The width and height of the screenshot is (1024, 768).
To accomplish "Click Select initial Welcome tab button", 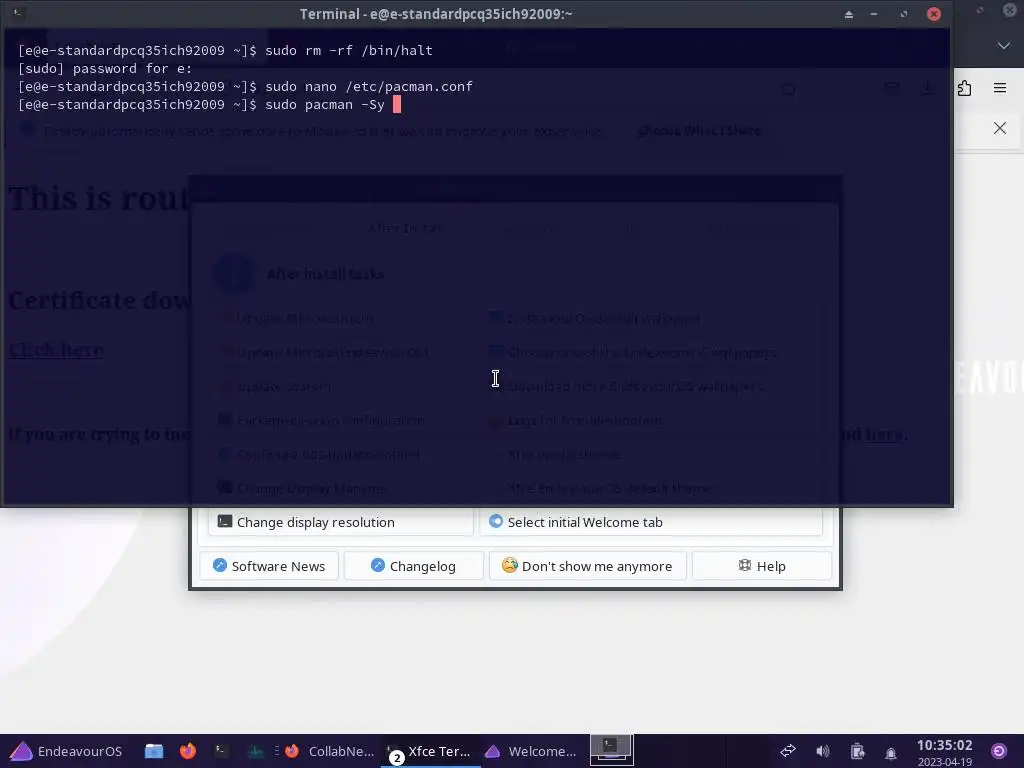I will (x=650, y=522).
